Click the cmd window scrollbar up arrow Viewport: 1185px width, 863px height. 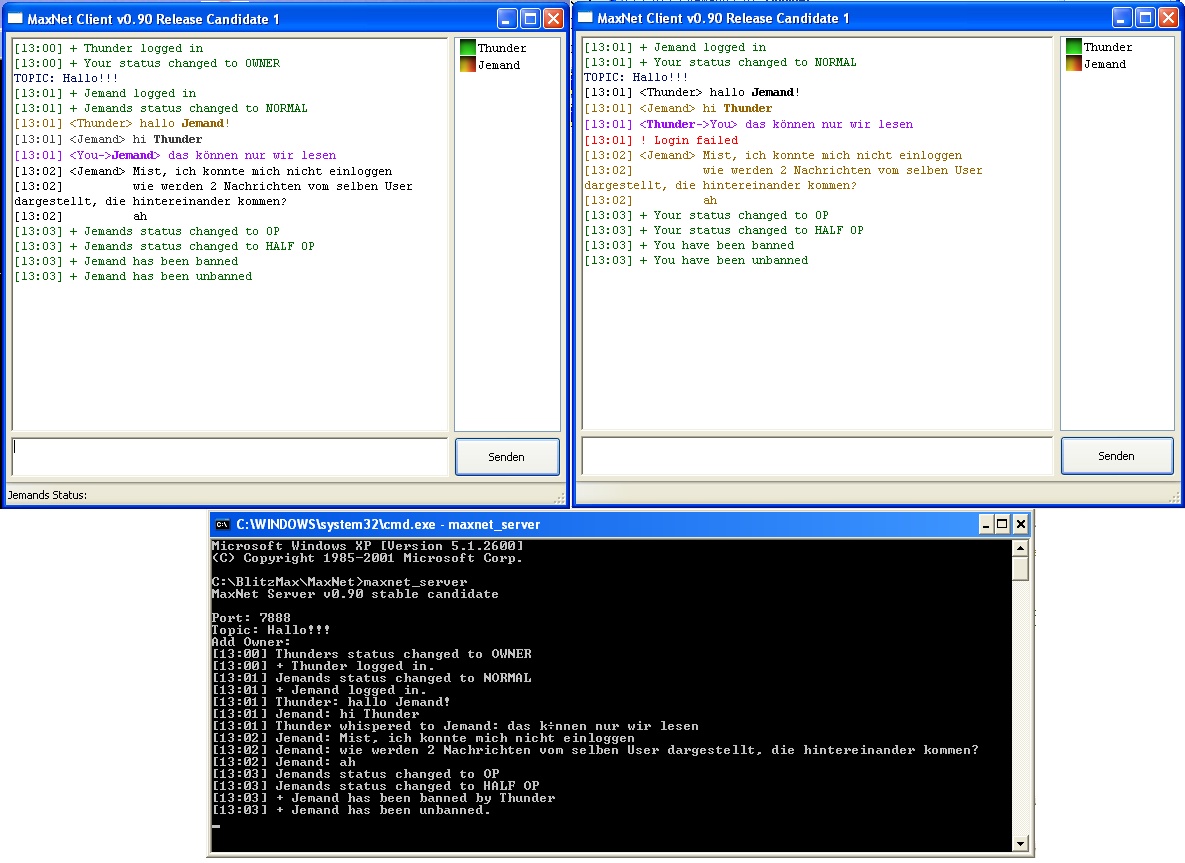pos(1020,548)
